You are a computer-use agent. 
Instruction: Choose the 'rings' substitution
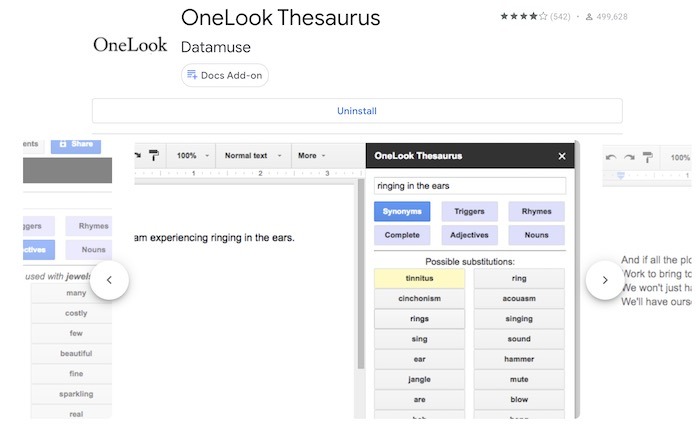tap(419, 319)
